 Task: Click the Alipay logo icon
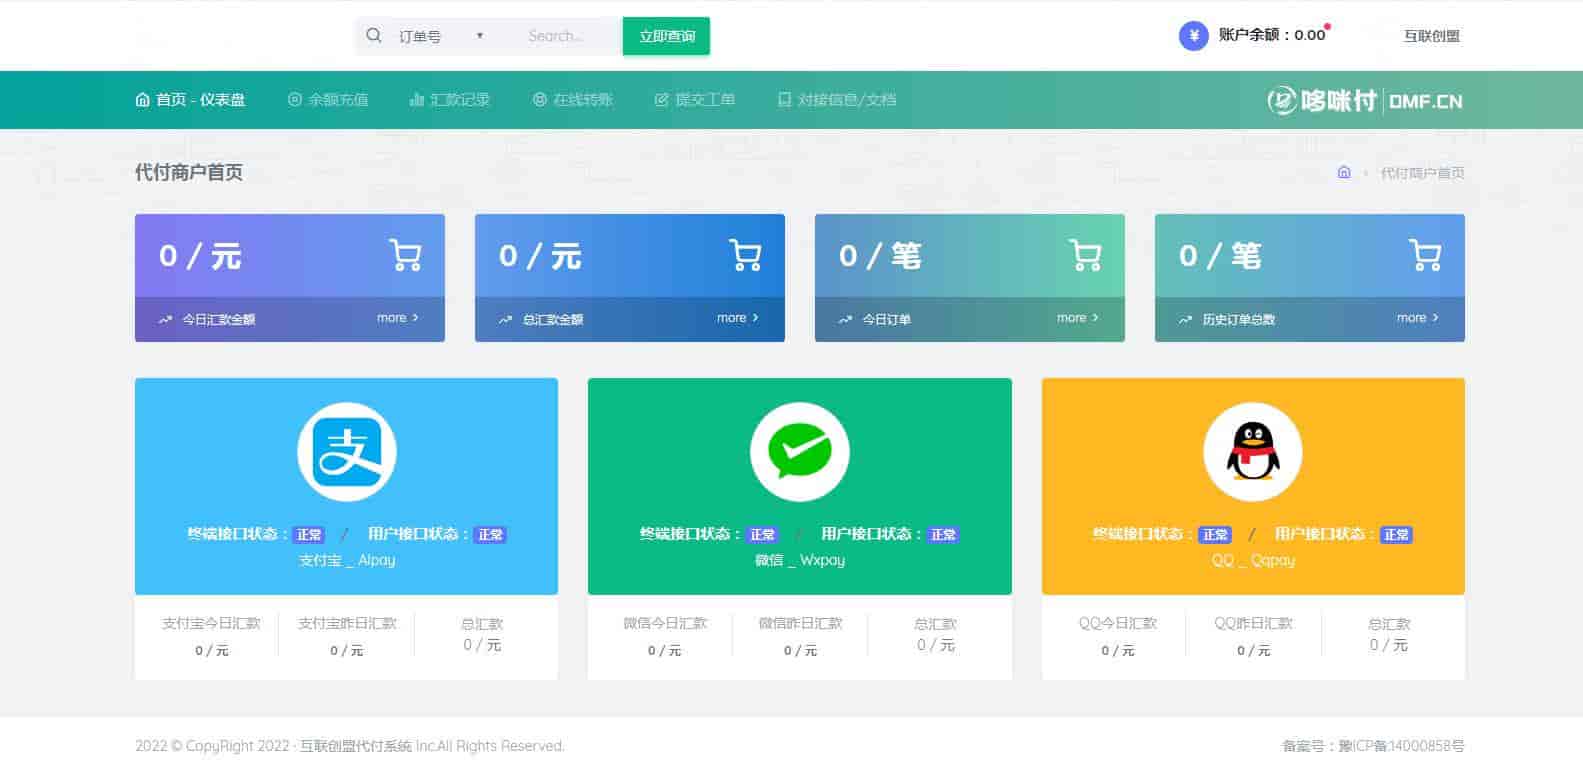click(x=346, y=452)
